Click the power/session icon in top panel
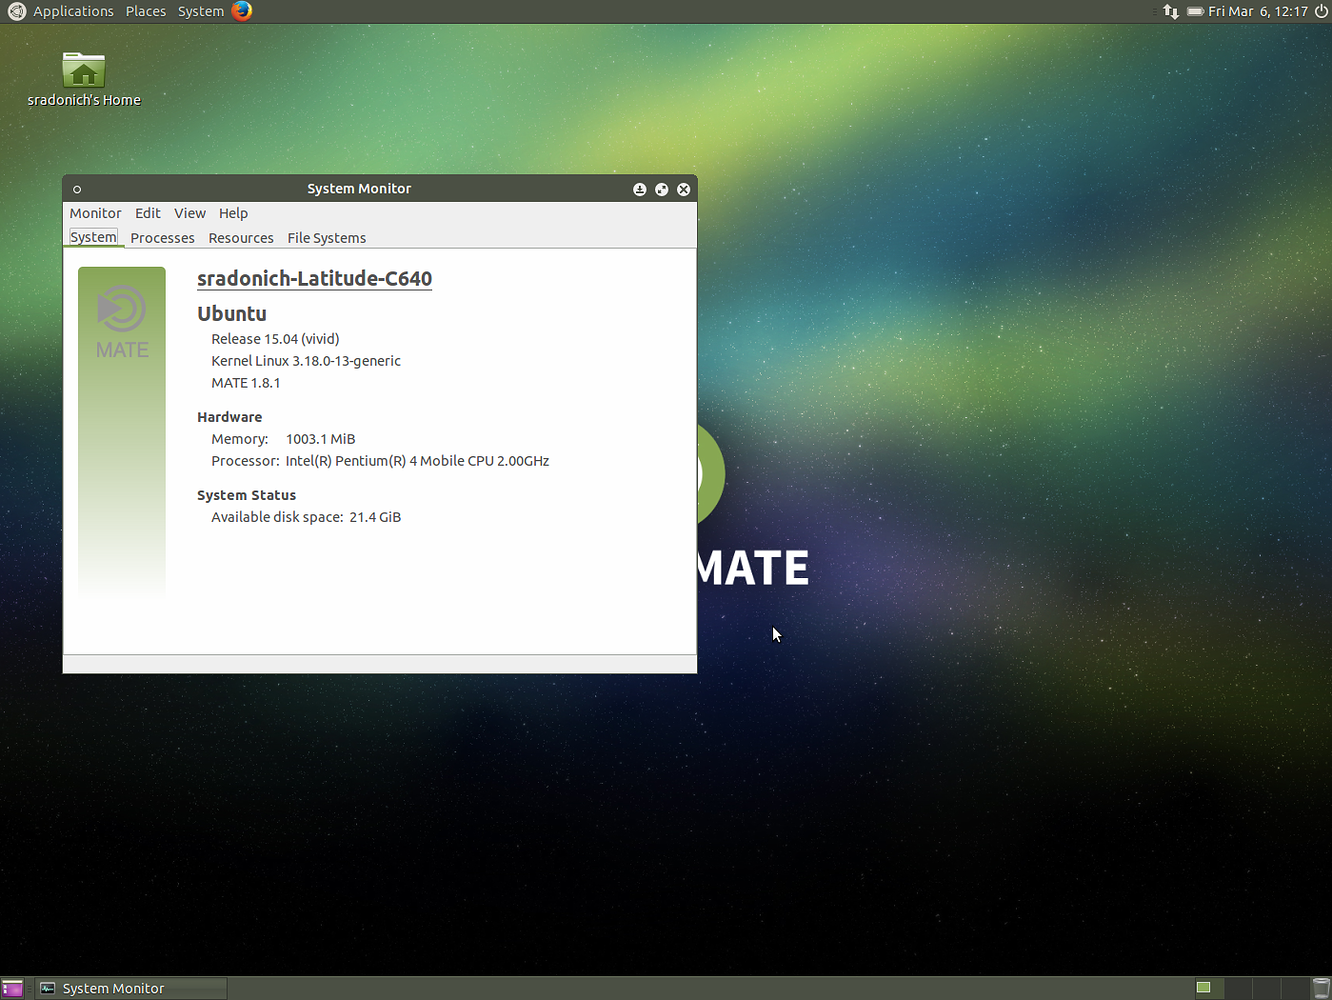The height and width of the screenshot is (1000, 1332). pos(1321,11)
